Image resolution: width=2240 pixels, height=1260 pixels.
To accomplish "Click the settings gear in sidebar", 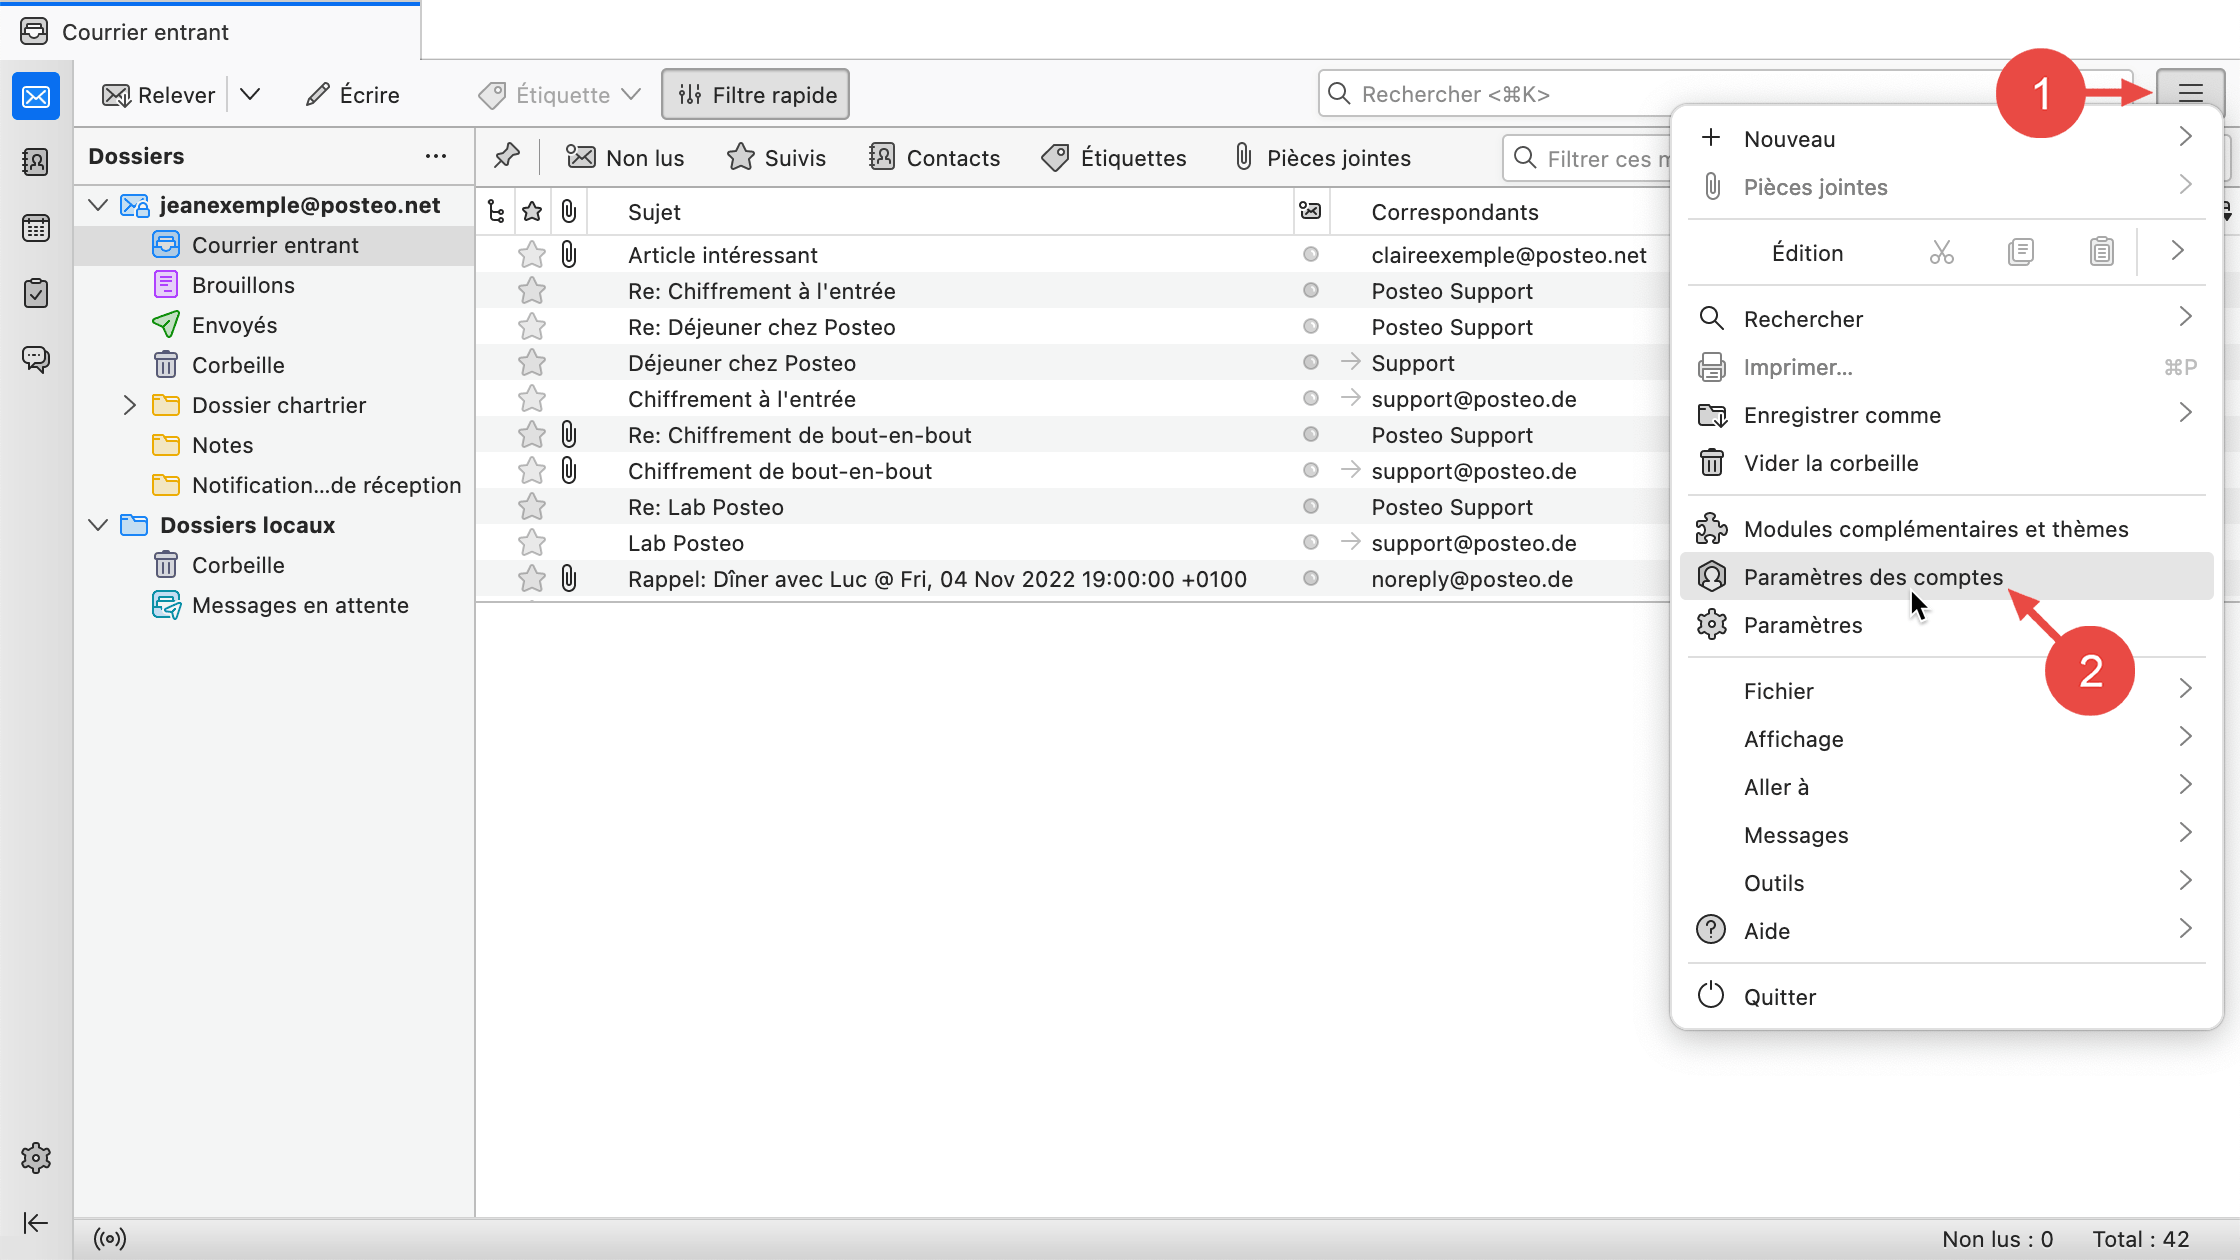I will pos(36,1158).
